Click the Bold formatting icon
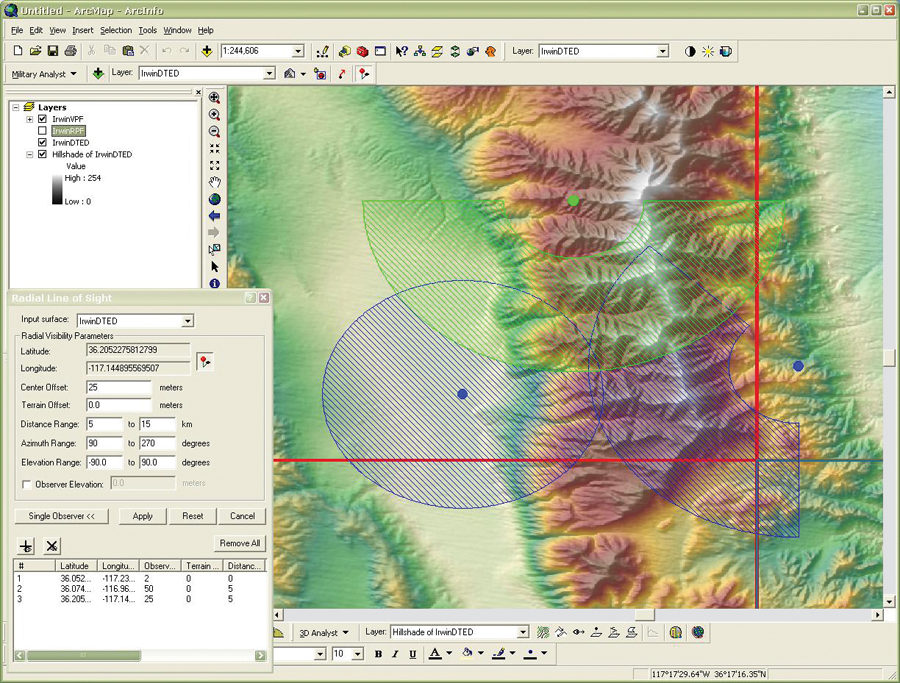The width and height of the screenshot is (900, 683). point(379,654)
